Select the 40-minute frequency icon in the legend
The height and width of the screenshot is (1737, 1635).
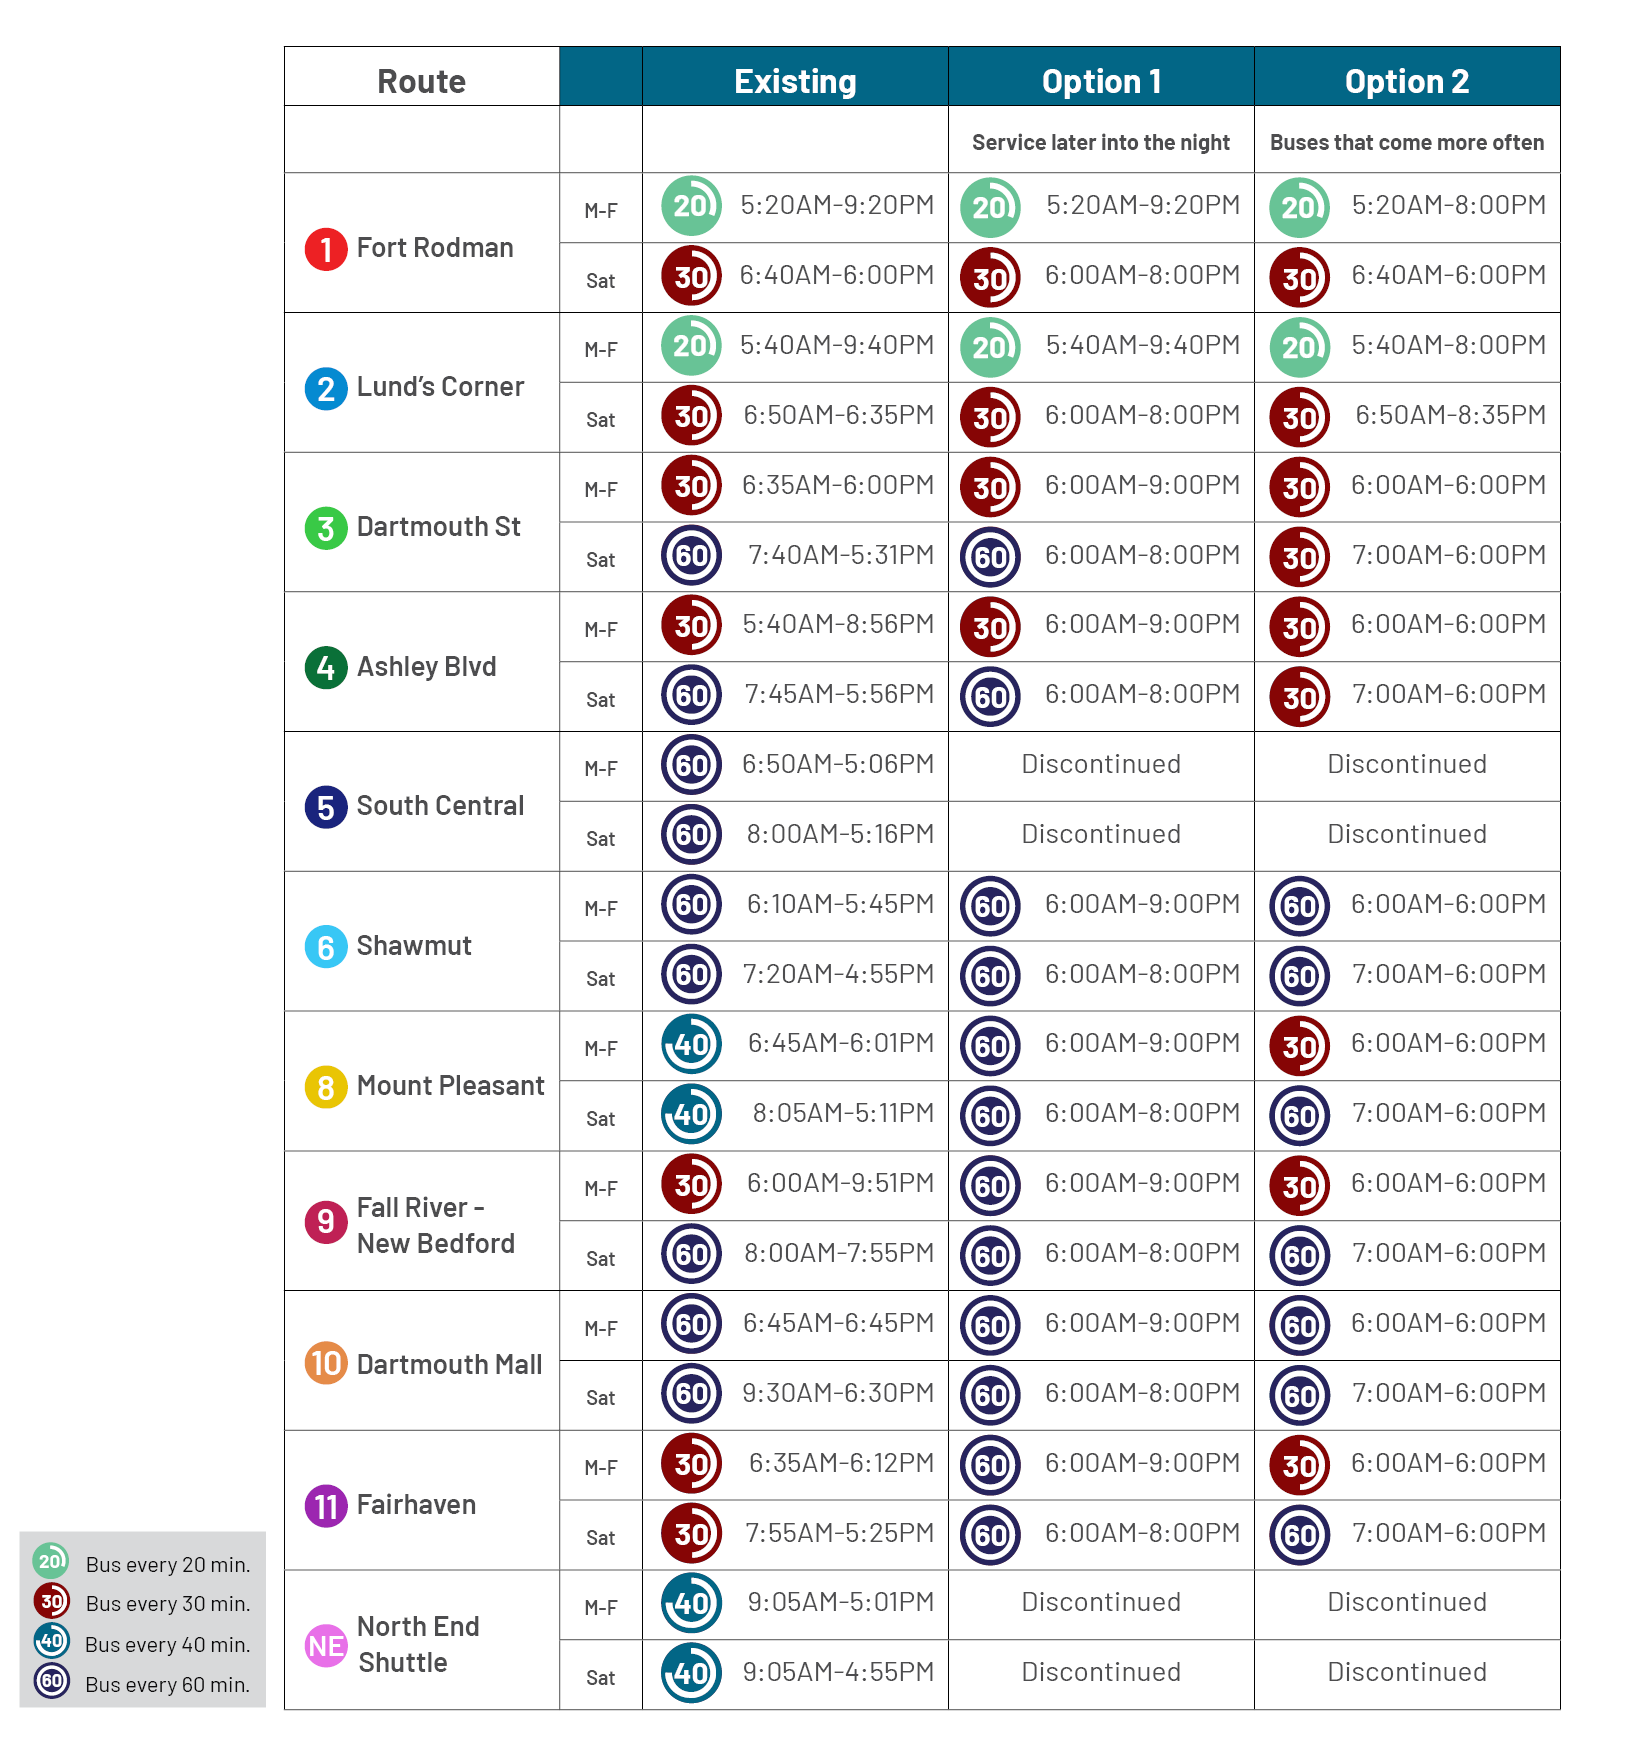click(51, 1641)
